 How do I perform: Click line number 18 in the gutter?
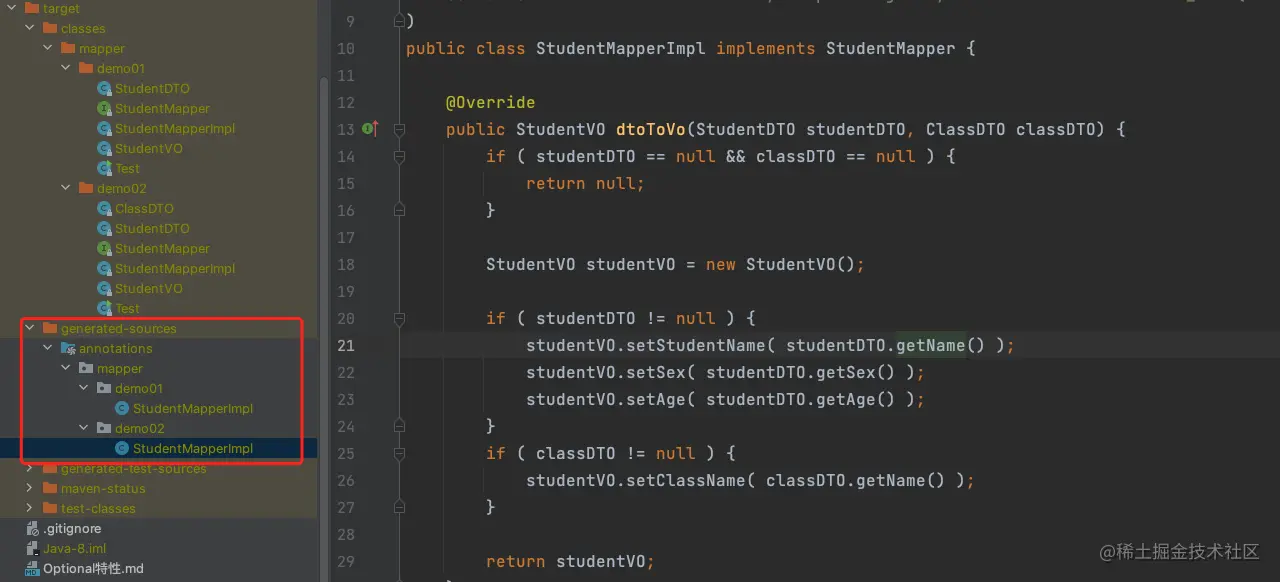(346, 264)
